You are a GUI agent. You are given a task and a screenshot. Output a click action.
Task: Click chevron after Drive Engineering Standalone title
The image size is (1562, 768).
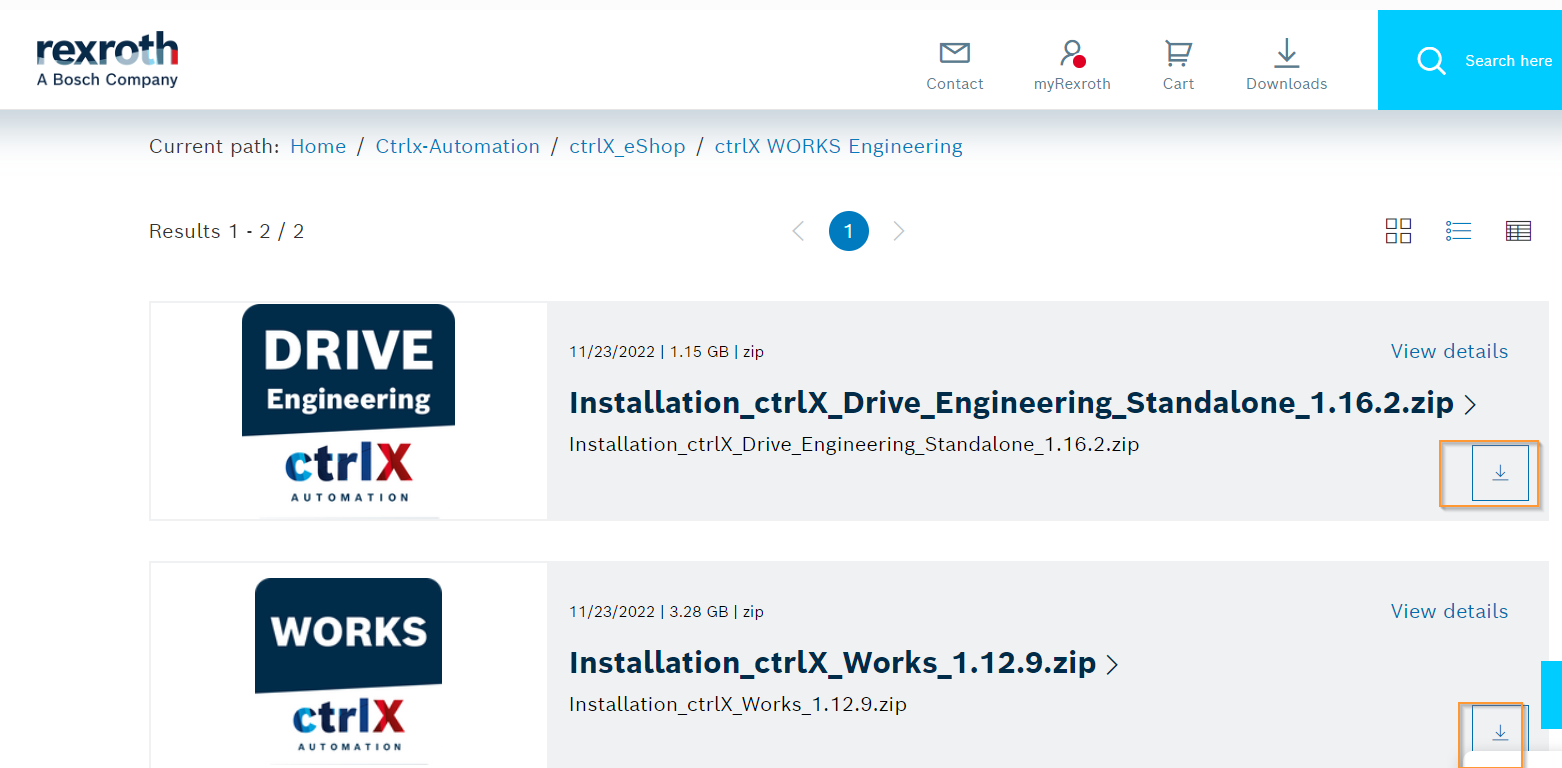click(1470, 405)
